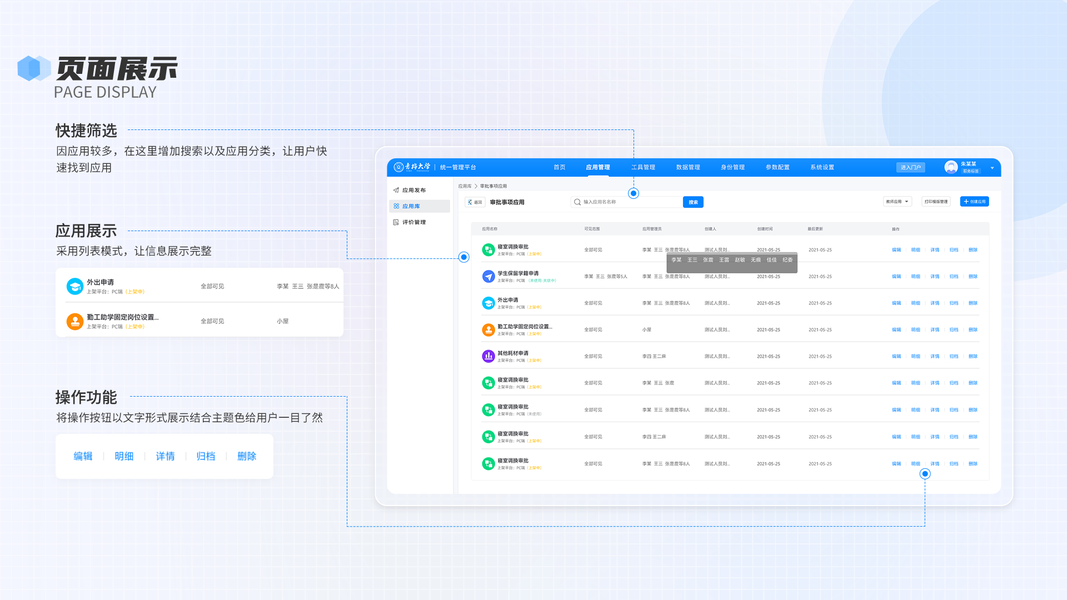Click 归档 in the 其他耗材申请 row
The image size is (1067, 600).
(x=953, y=356)
